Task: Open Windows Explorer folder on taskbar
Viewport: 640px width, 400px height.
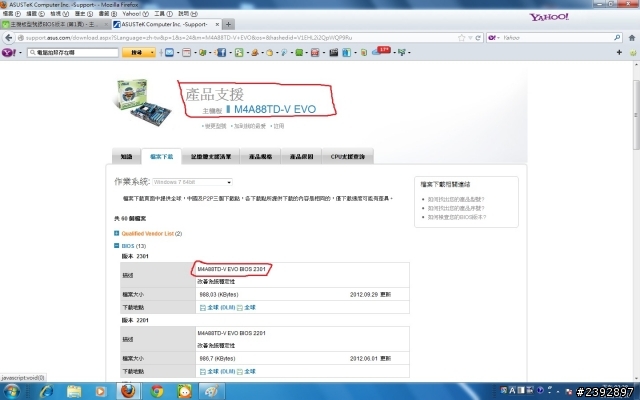Action: point(74,391)
